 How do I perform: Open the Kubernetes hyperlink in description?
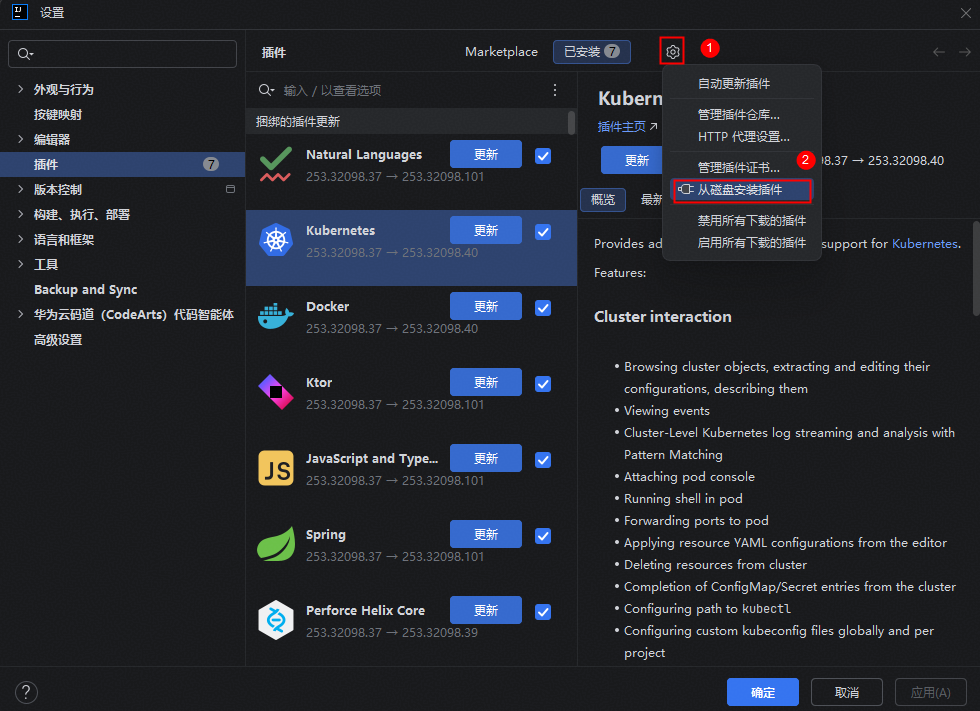pyautogui.click(x=924, y=244)
